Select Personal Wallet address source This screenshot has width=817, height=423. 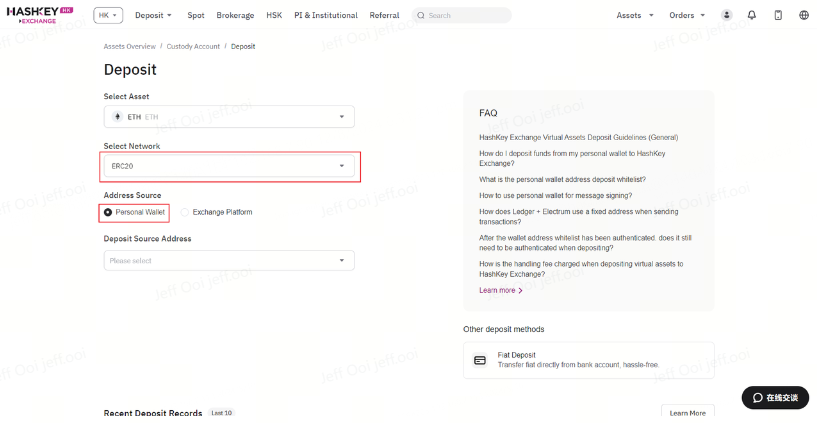coord(134,213)
